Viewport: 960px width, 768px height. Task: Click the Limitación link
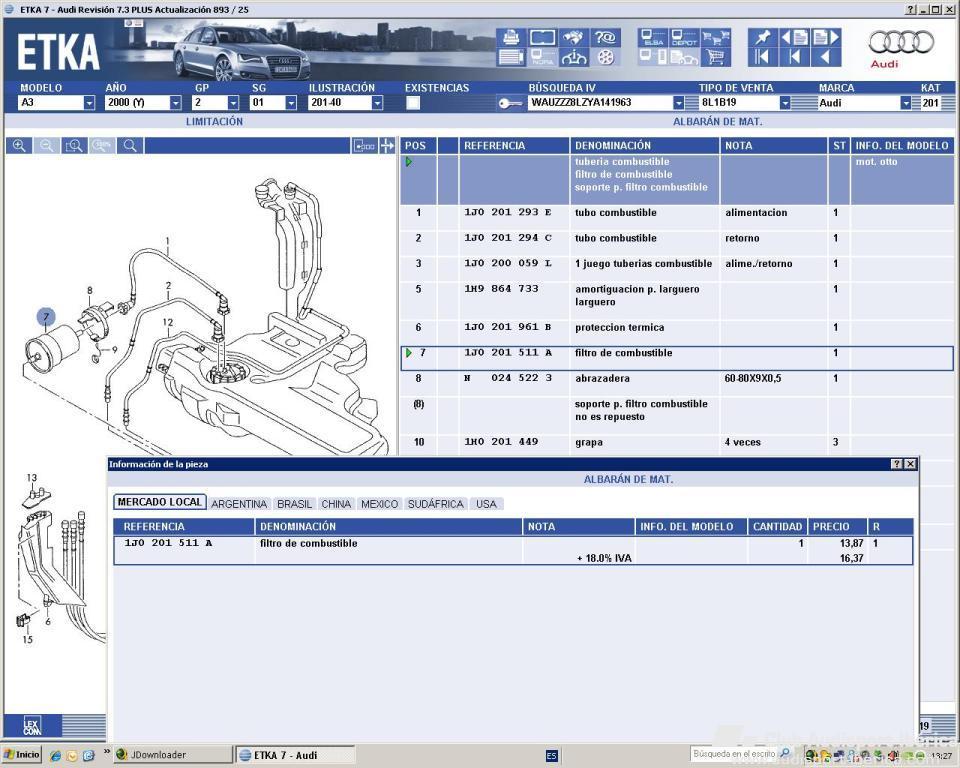pos(214,122)
